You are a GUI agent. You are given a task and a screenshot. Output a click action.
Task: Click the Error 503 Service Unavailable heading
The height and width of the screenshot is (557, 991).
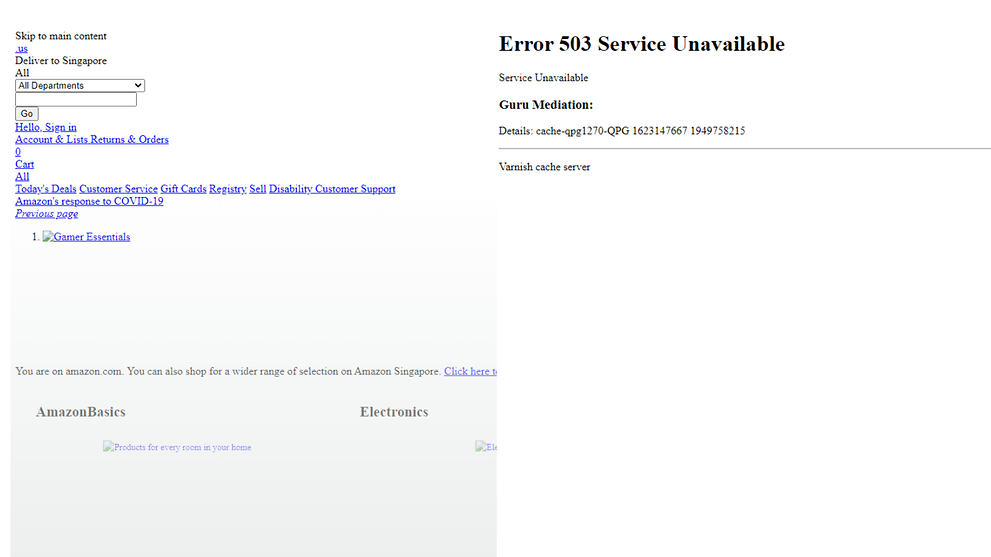pos(641,44)
